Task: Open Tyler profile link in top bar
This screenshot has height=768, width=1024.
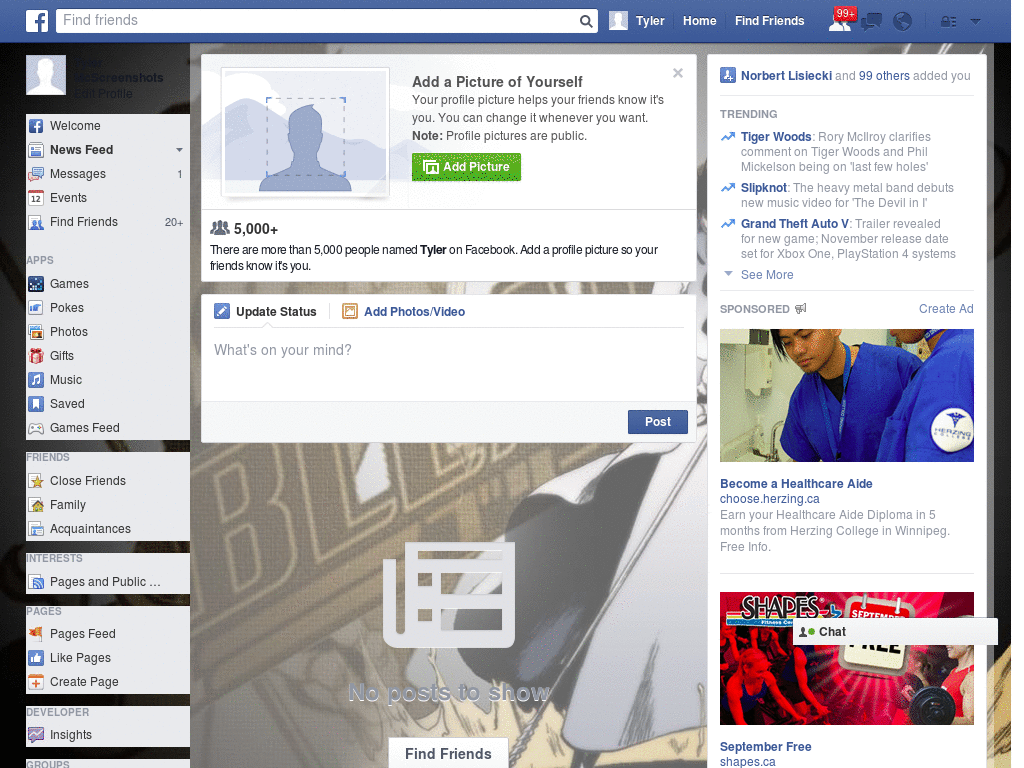Action: coord(650,21)
